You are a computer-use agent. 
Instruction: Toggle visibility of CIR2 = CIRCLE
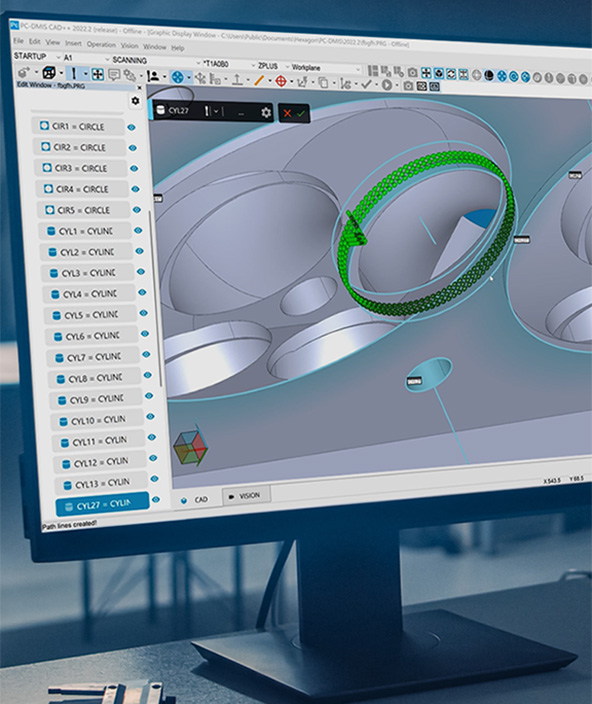click(132, 148)
